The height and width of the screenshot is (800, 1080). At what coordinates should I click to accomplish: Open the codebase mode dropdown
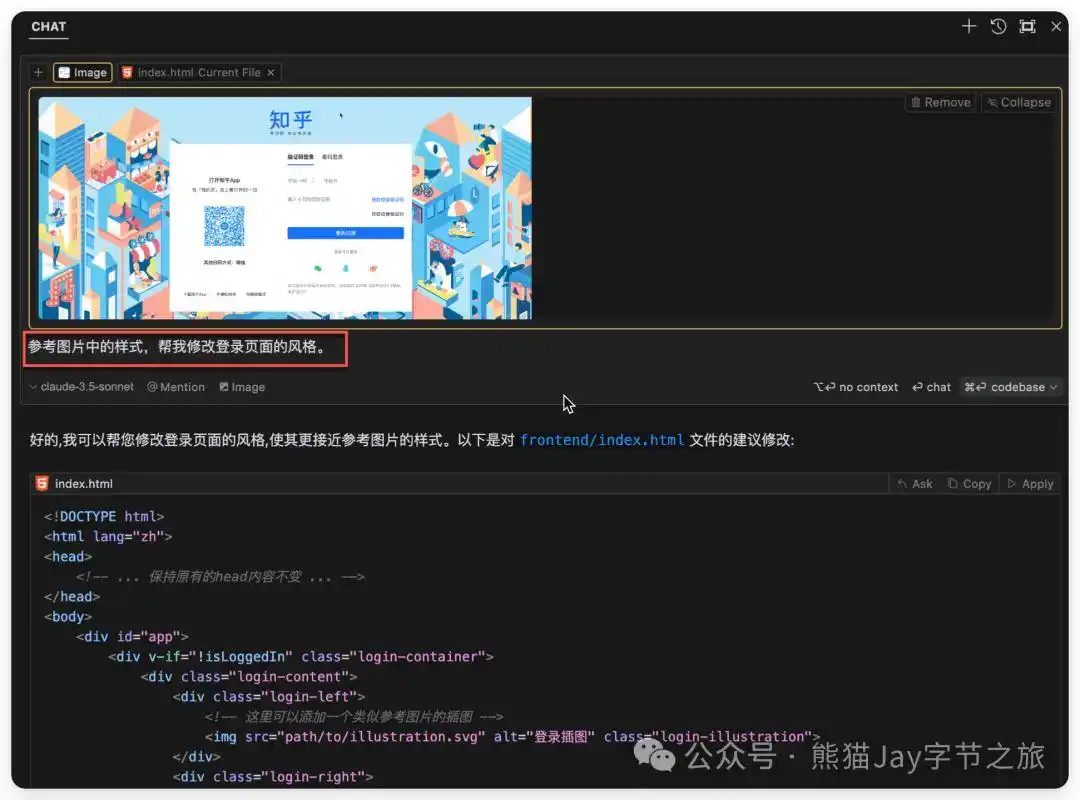[x=1010, y=387]
